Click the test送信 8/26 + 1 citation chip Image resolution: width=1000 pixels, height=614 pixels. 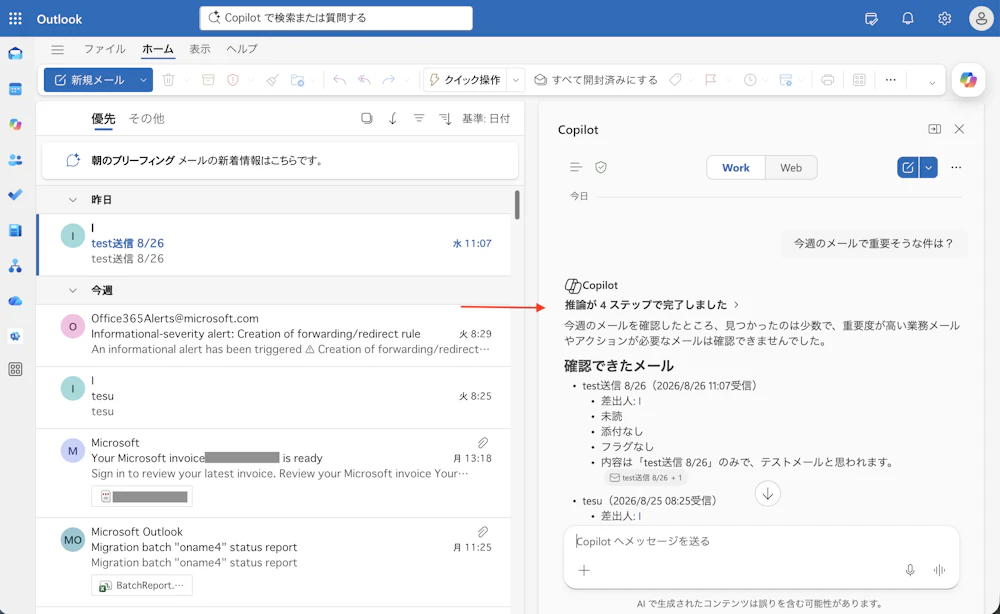(646, 478)
